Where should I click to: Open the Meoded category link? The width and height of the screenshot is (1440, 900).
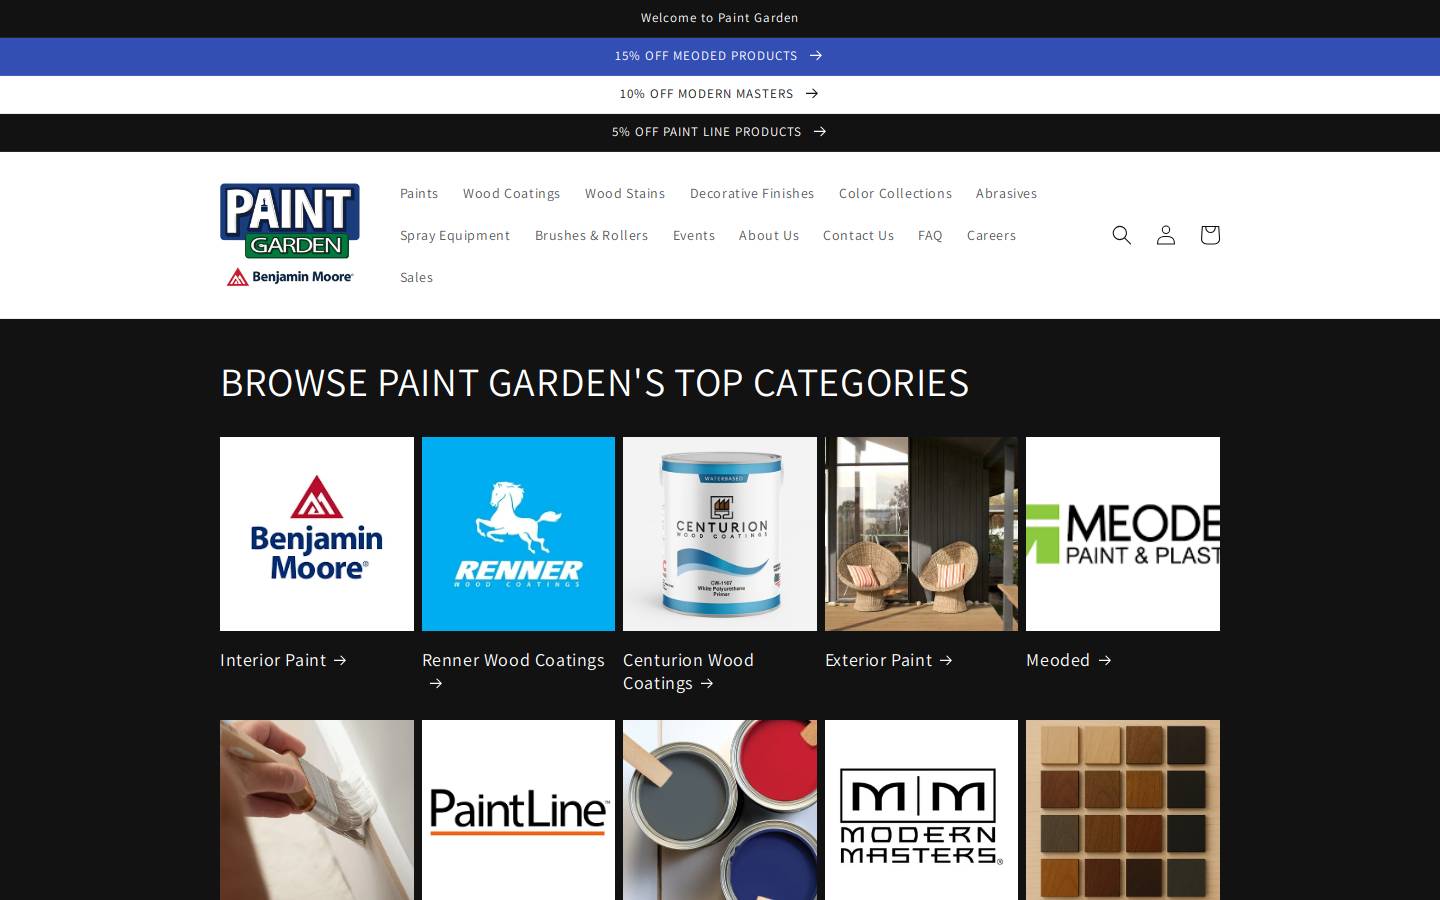pos(1068,660)
